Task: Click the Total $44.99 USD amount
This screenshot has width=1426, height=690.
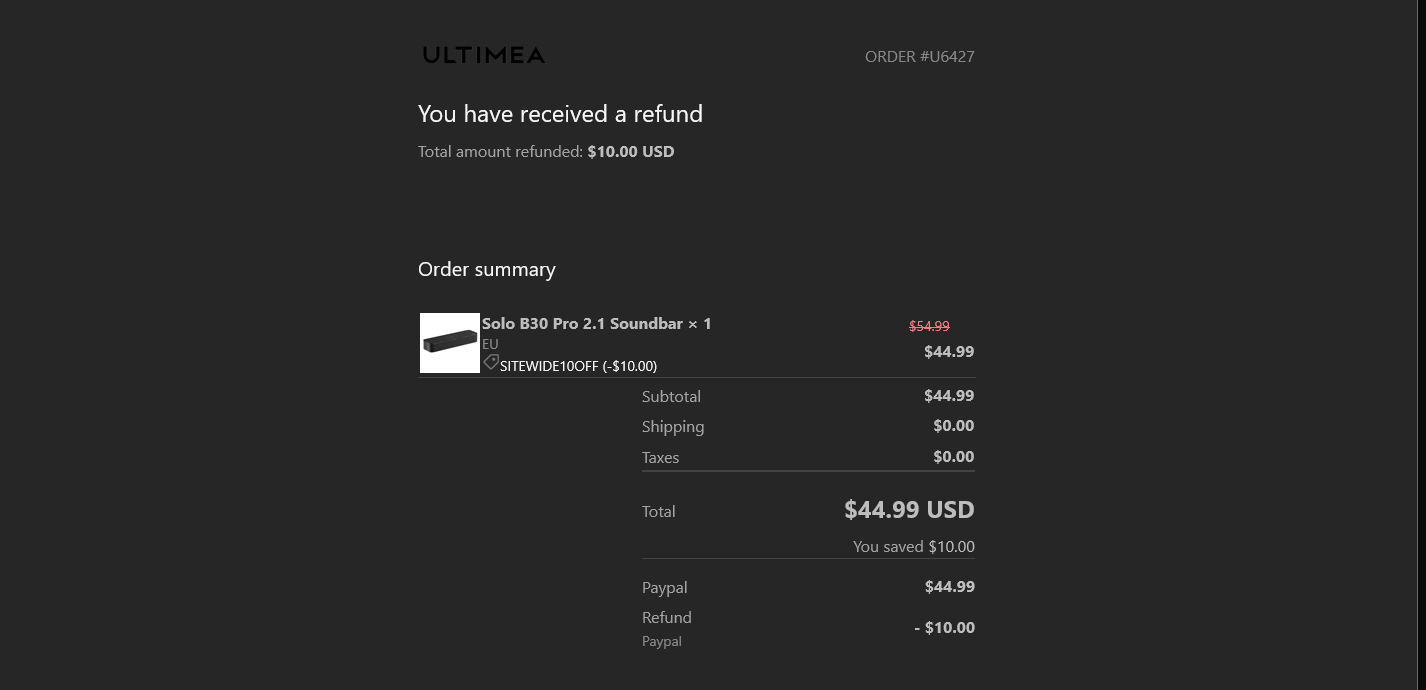Action: pos(909,510)
